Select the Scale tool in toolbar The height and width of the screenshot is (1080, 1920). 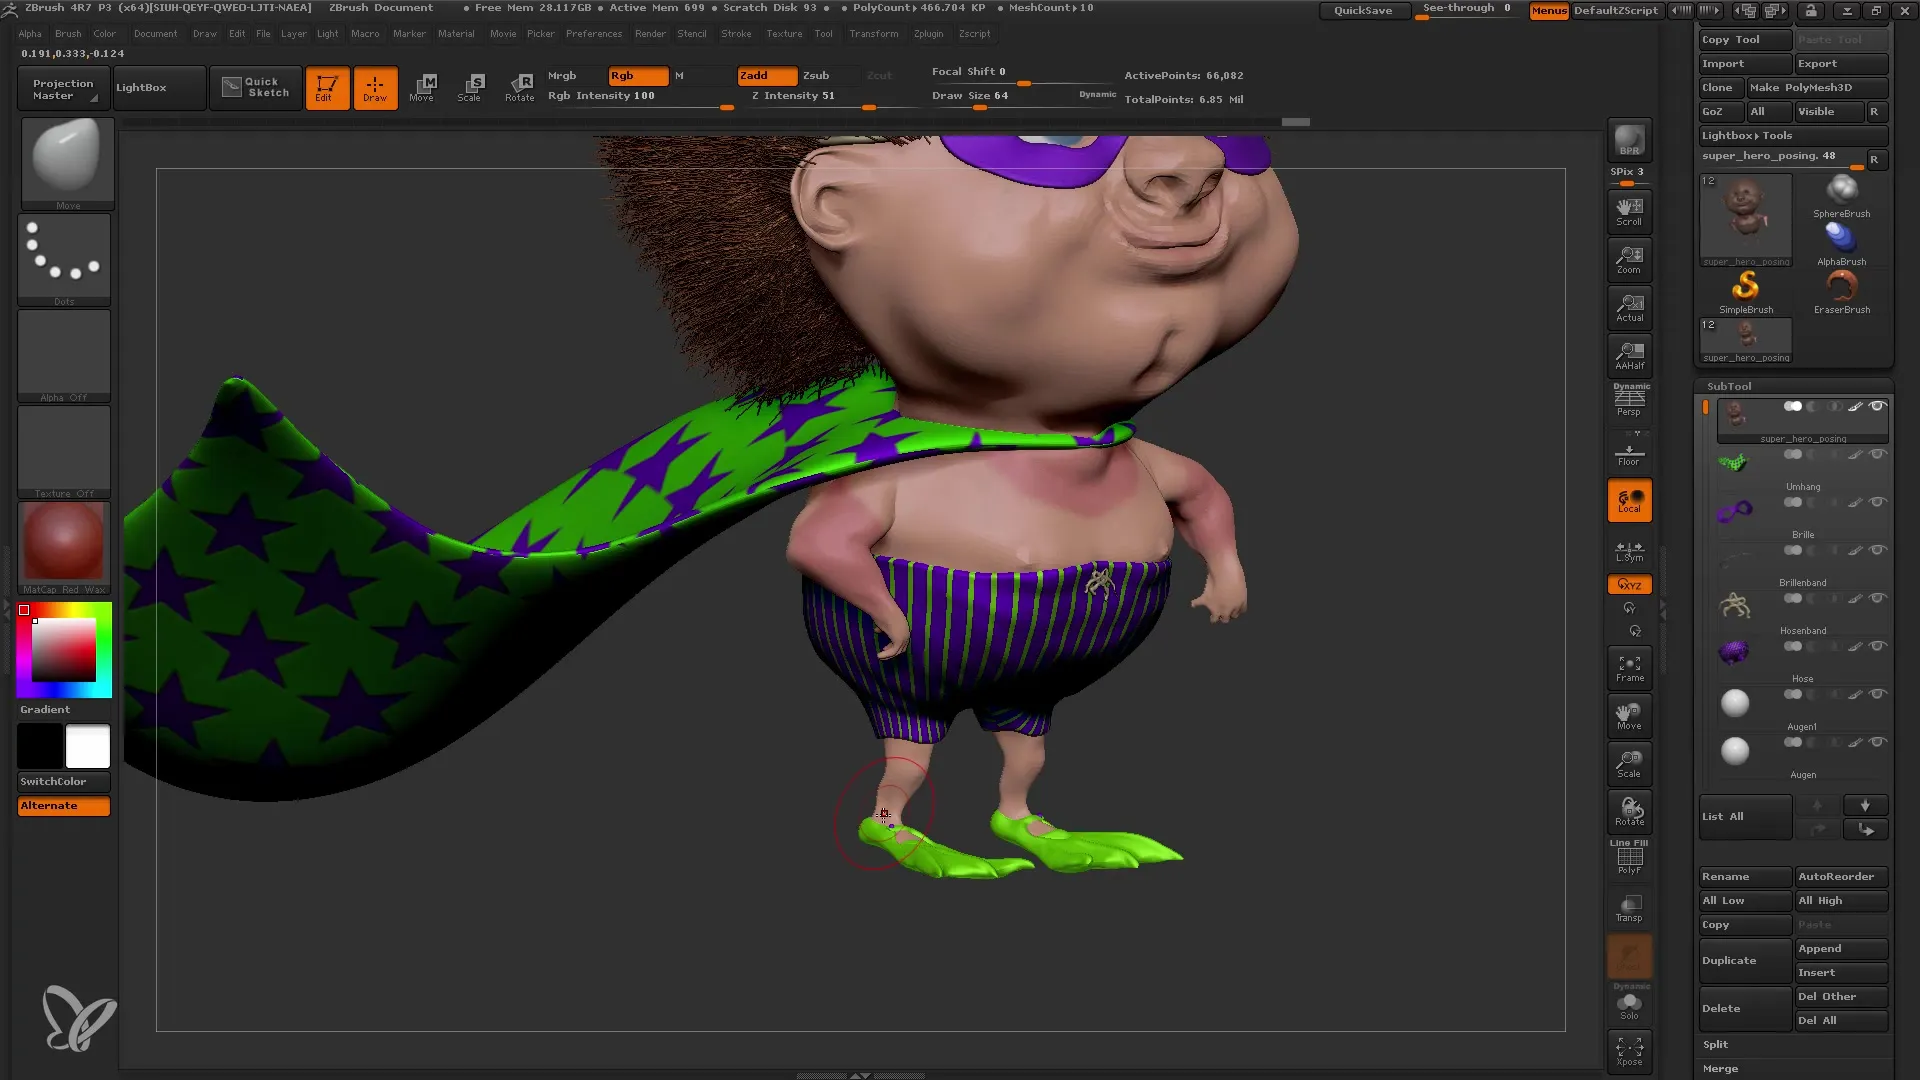coord(471,86)
